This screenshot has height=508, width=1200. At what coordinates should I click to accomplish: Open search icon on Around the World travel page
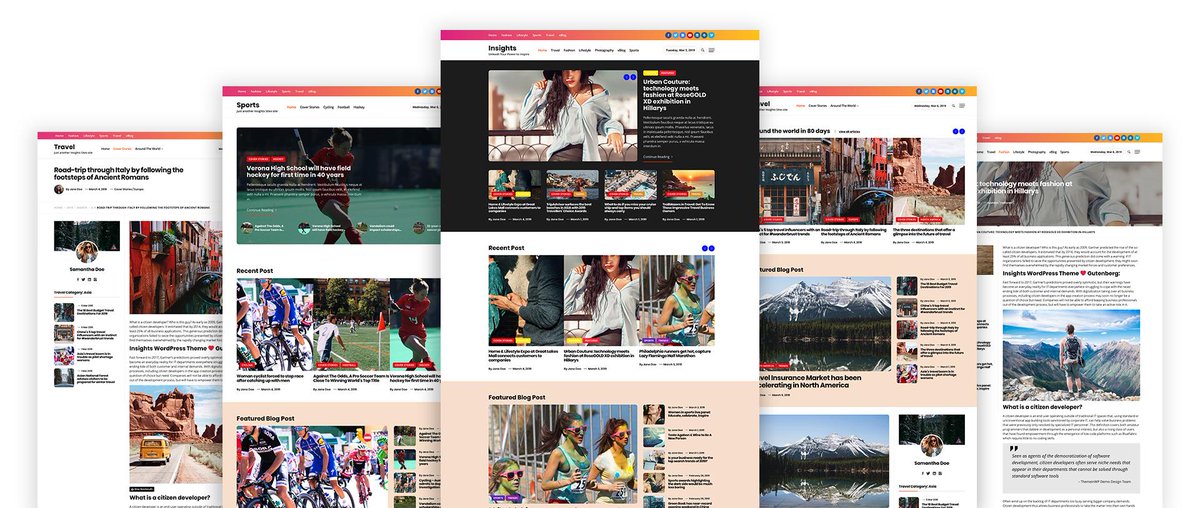point(953,105)
